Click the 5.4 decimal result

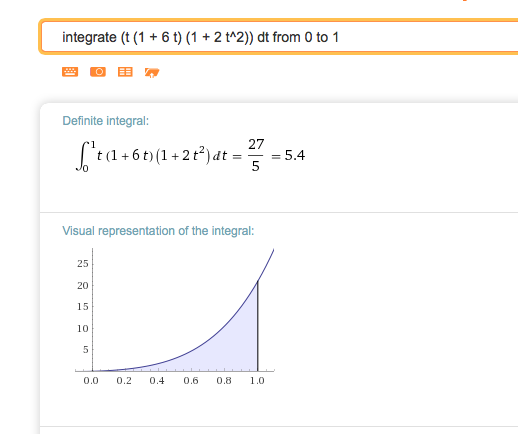click(x=295, y=155)
